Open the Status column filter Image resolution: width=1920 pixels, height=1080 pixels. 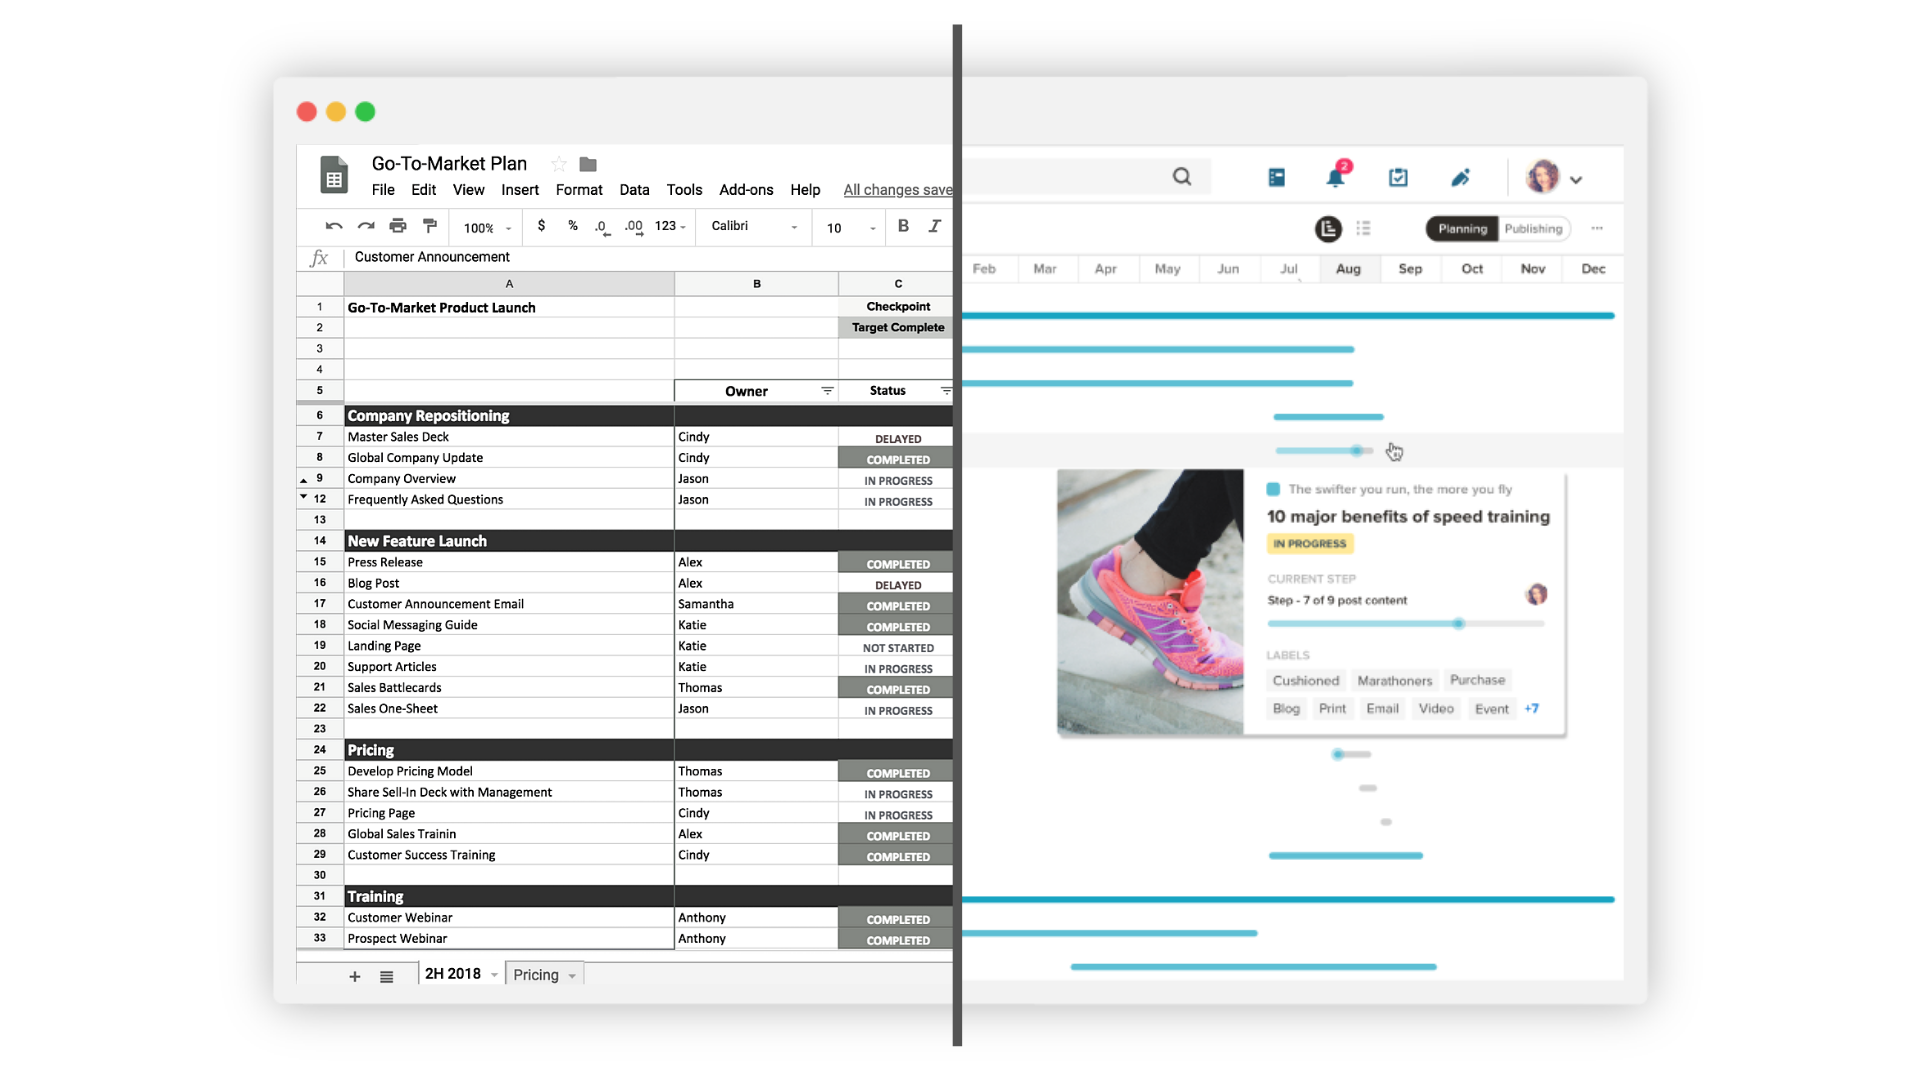[945, 391]
